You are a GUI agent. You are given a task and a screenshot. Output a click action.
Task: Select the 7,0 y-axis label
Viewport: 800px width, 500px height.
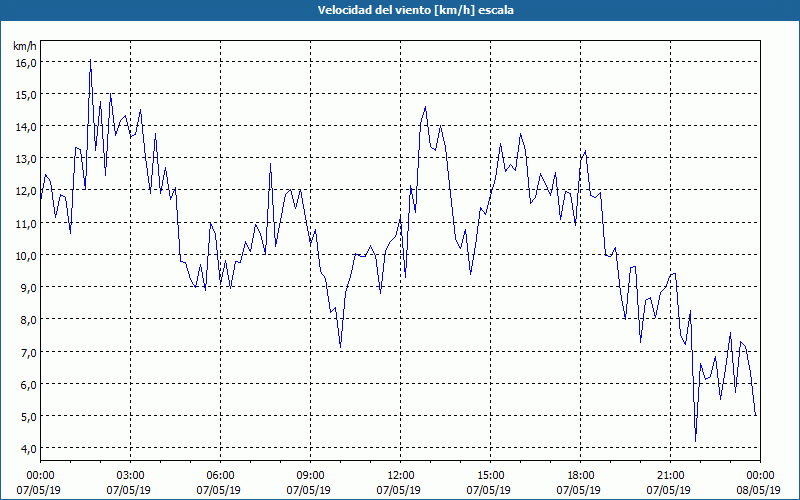pyautogui.click(x=29, y=353)
